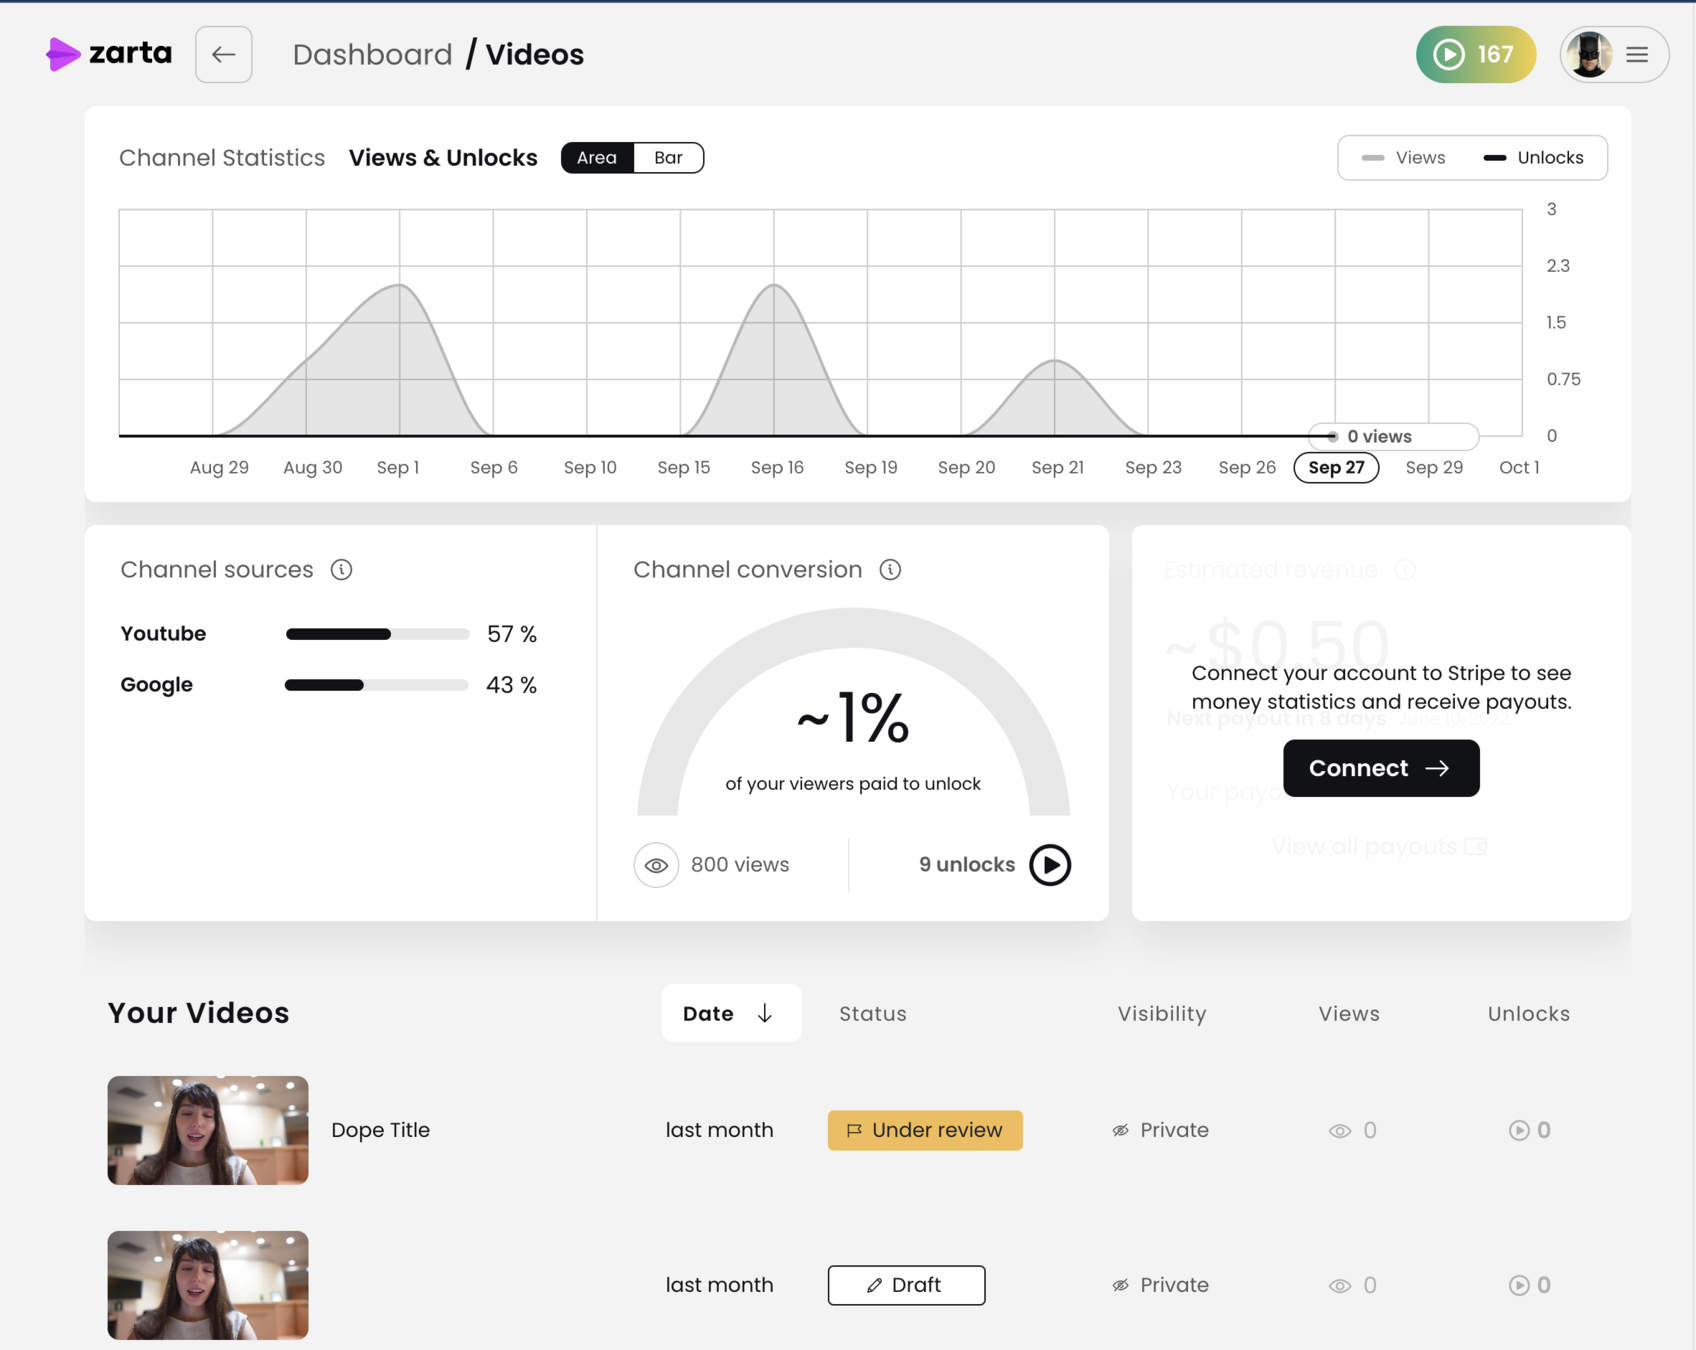Click the eye icon beside 800 views
1696x1350 pixels.
656,865
